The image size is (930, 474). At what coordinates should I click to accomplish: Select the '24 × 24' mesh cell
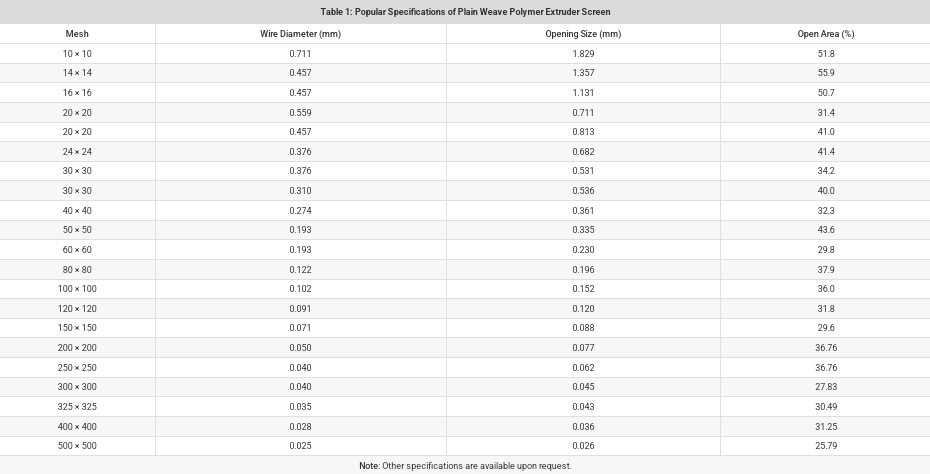click(x=77, y=152)
